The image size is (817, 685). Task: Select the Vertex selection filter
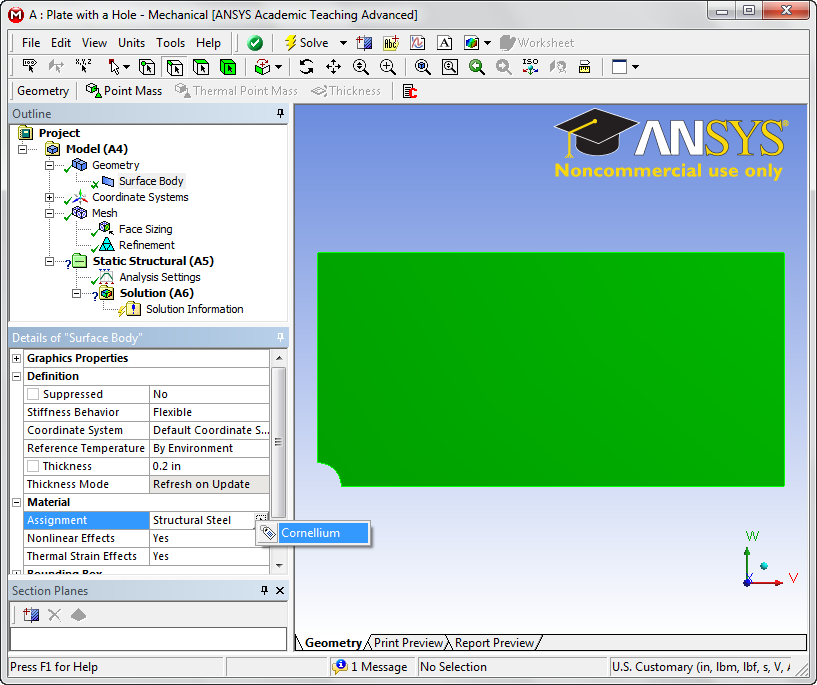point(147,67)
